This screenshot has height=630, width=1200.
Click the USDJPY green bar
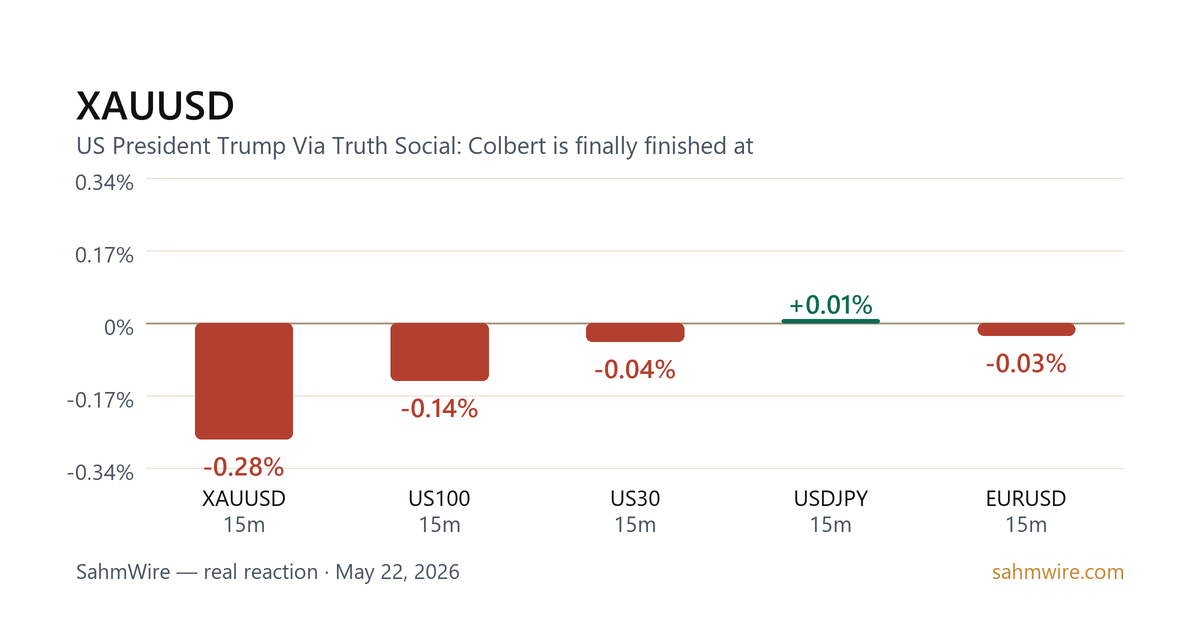click(831, 321)
